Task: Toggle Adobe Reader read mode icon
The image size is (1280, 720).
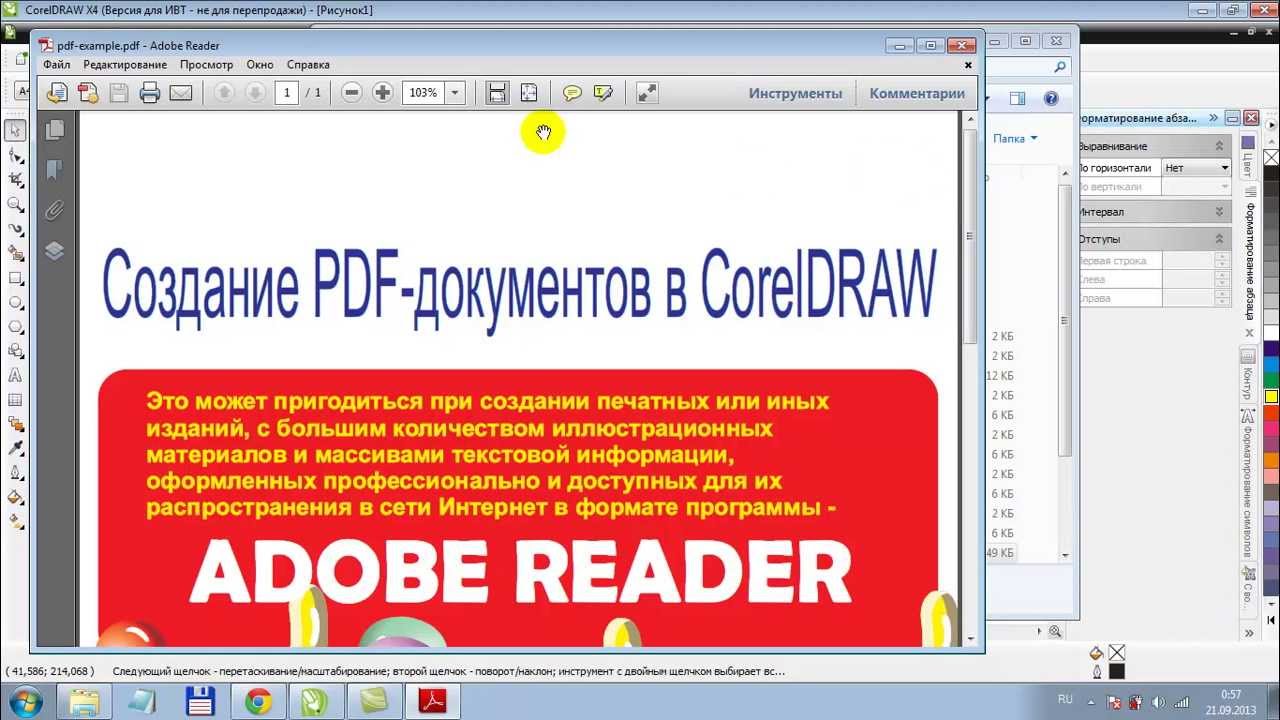Action: (647, 93)
